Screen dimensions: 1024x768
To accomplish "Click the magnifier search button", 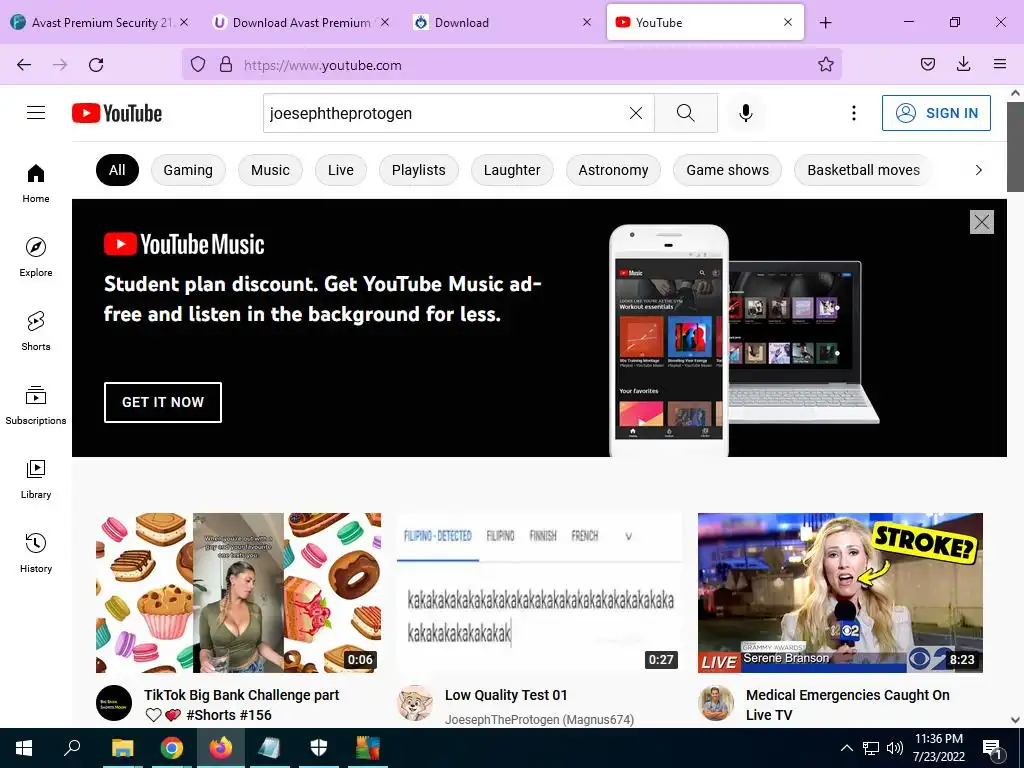I will point(686,113).
